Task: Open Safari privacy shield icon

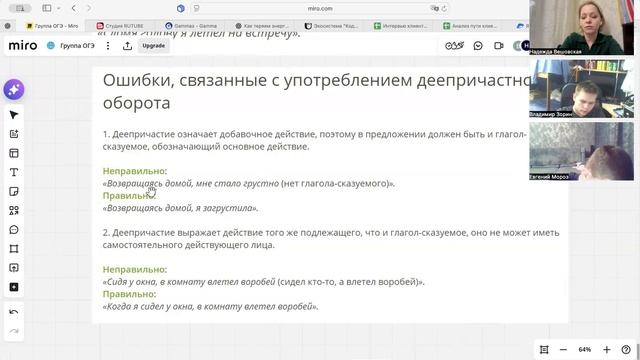Action: point(181,8)
